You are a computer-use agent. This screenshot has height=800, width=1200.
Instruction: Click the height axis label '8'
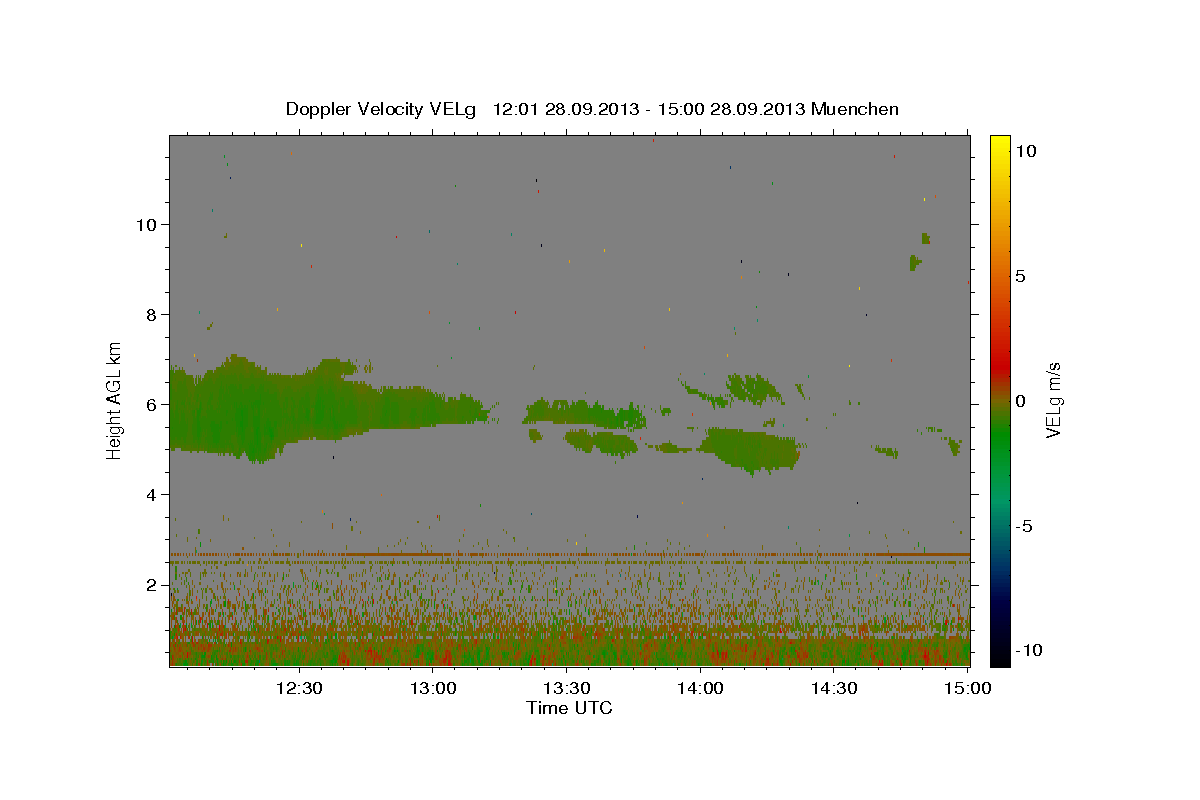(x=151, y=314)
